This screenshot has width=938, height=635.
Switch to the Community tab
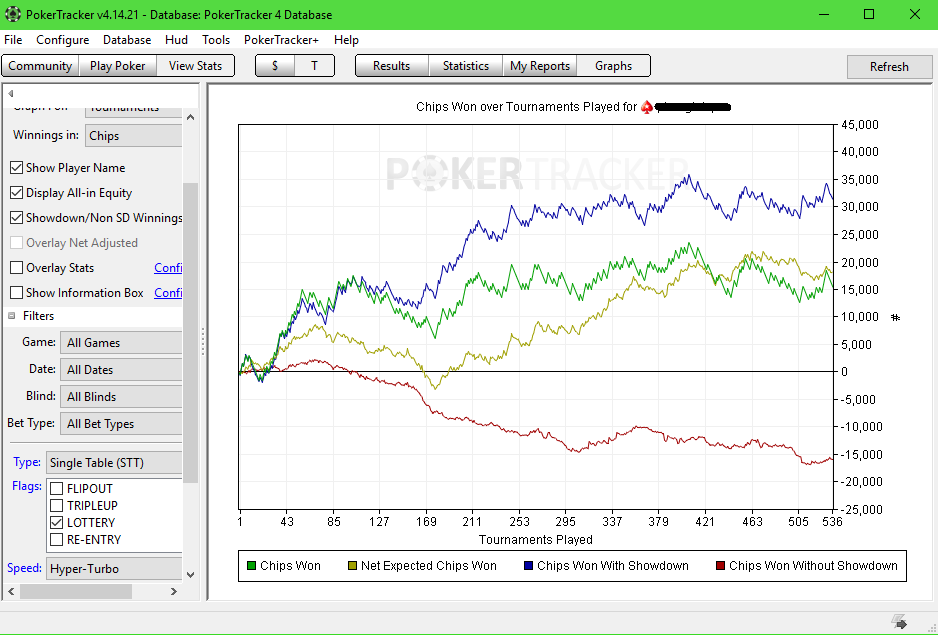40,66
